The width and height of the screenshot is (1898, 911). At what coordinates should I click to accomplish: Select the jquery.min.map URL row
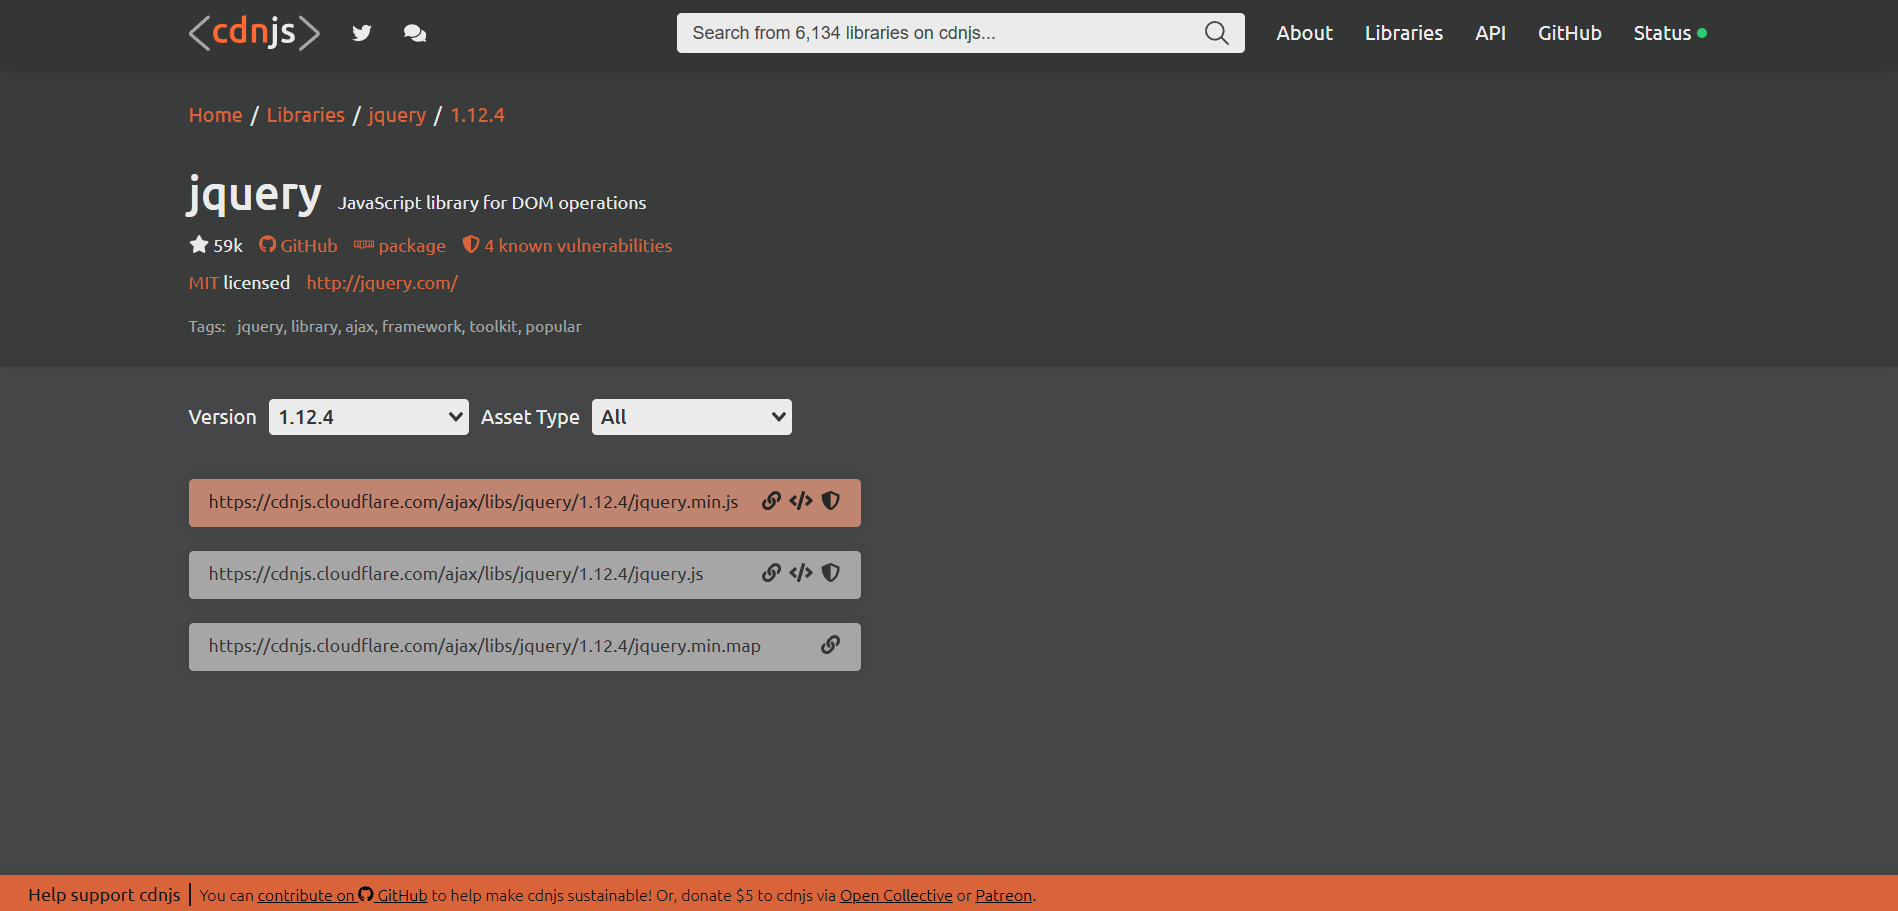525,647
